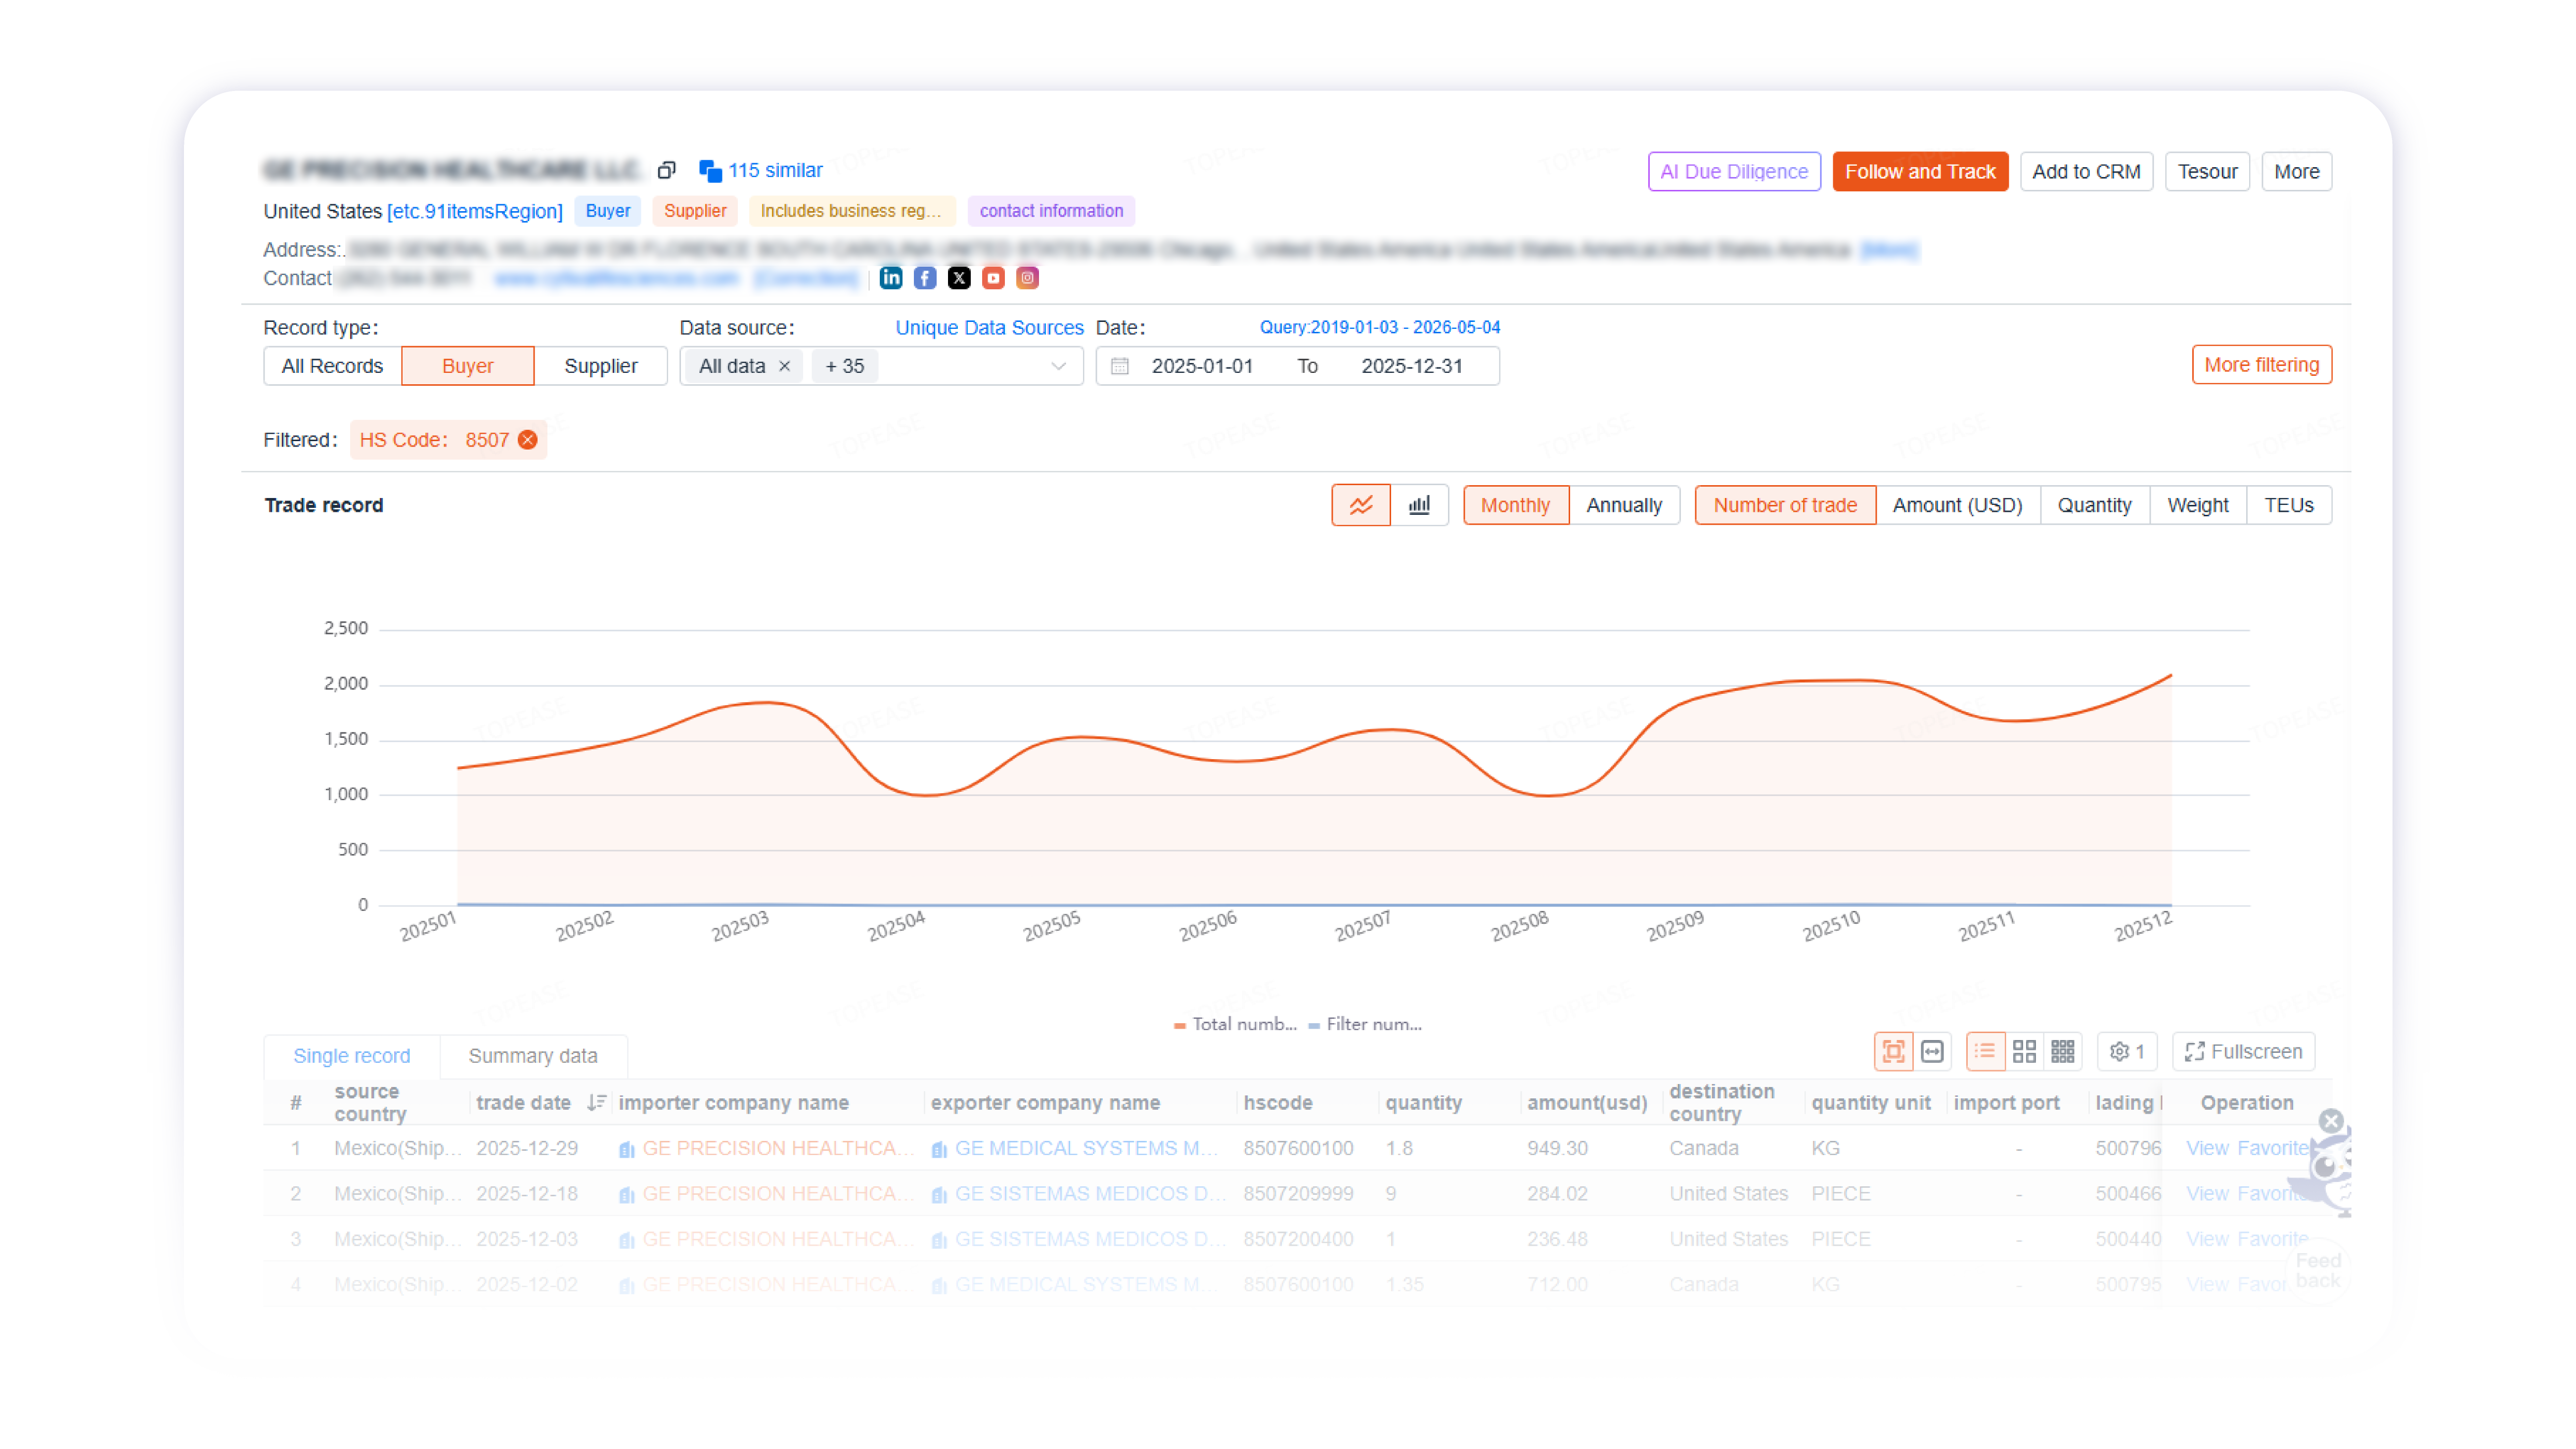
Task: Close the owl assistant widget
Action: [x=2331, y=1121]
